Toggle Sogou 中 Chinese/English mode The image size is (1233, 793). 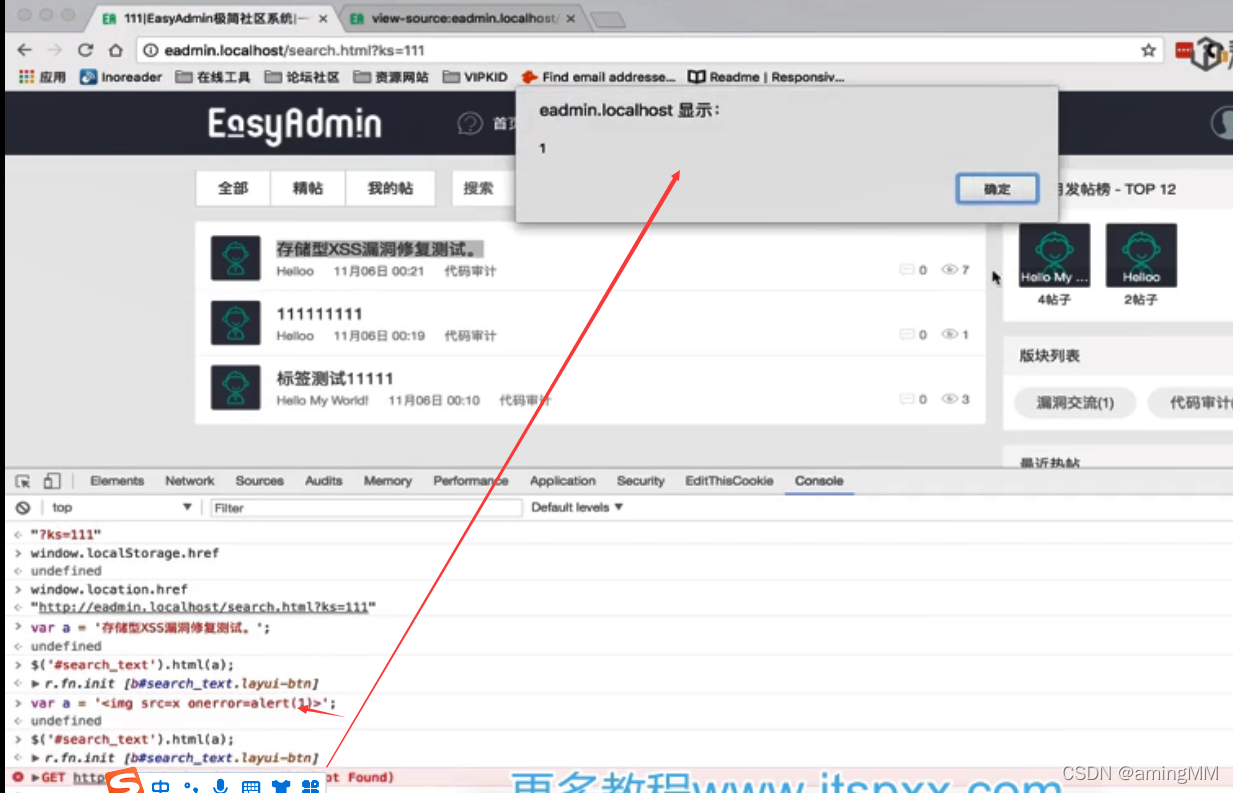click(x=161, y=787)
